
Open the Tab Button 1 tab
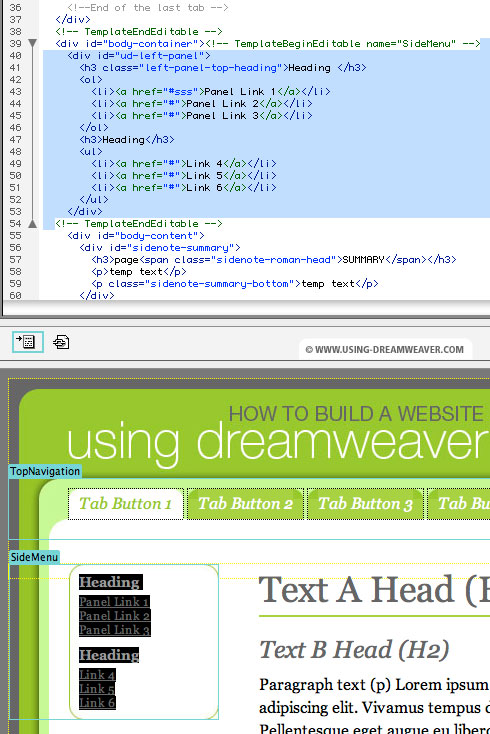point(125,504)
